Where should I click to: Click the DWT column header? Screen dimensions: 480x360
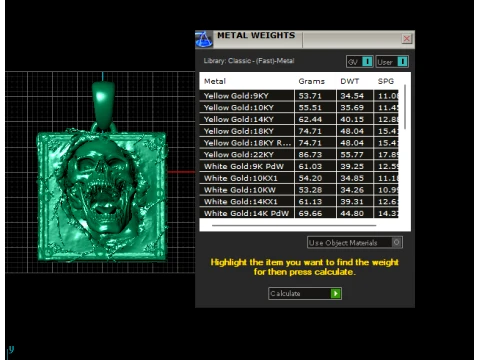point(350,81)
